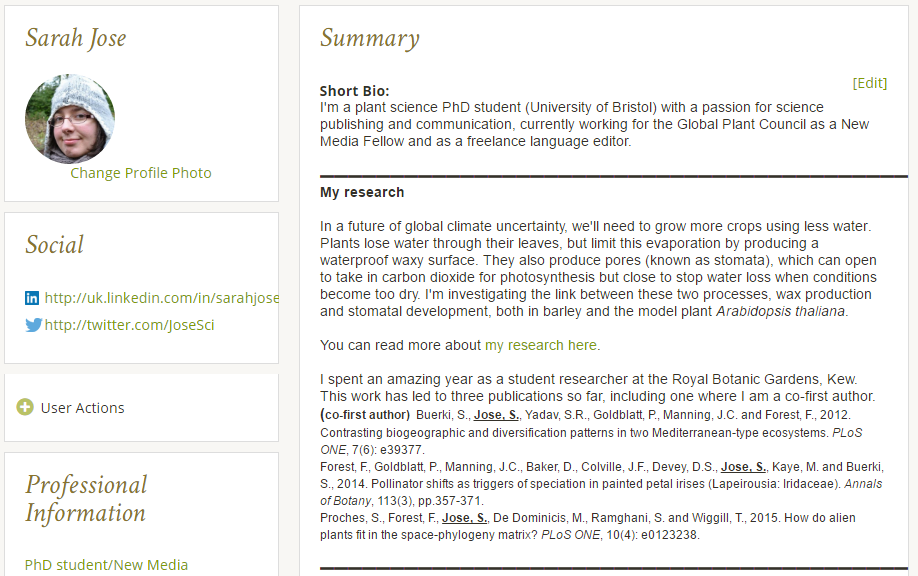Click the Summary section heading

(370, 39)
